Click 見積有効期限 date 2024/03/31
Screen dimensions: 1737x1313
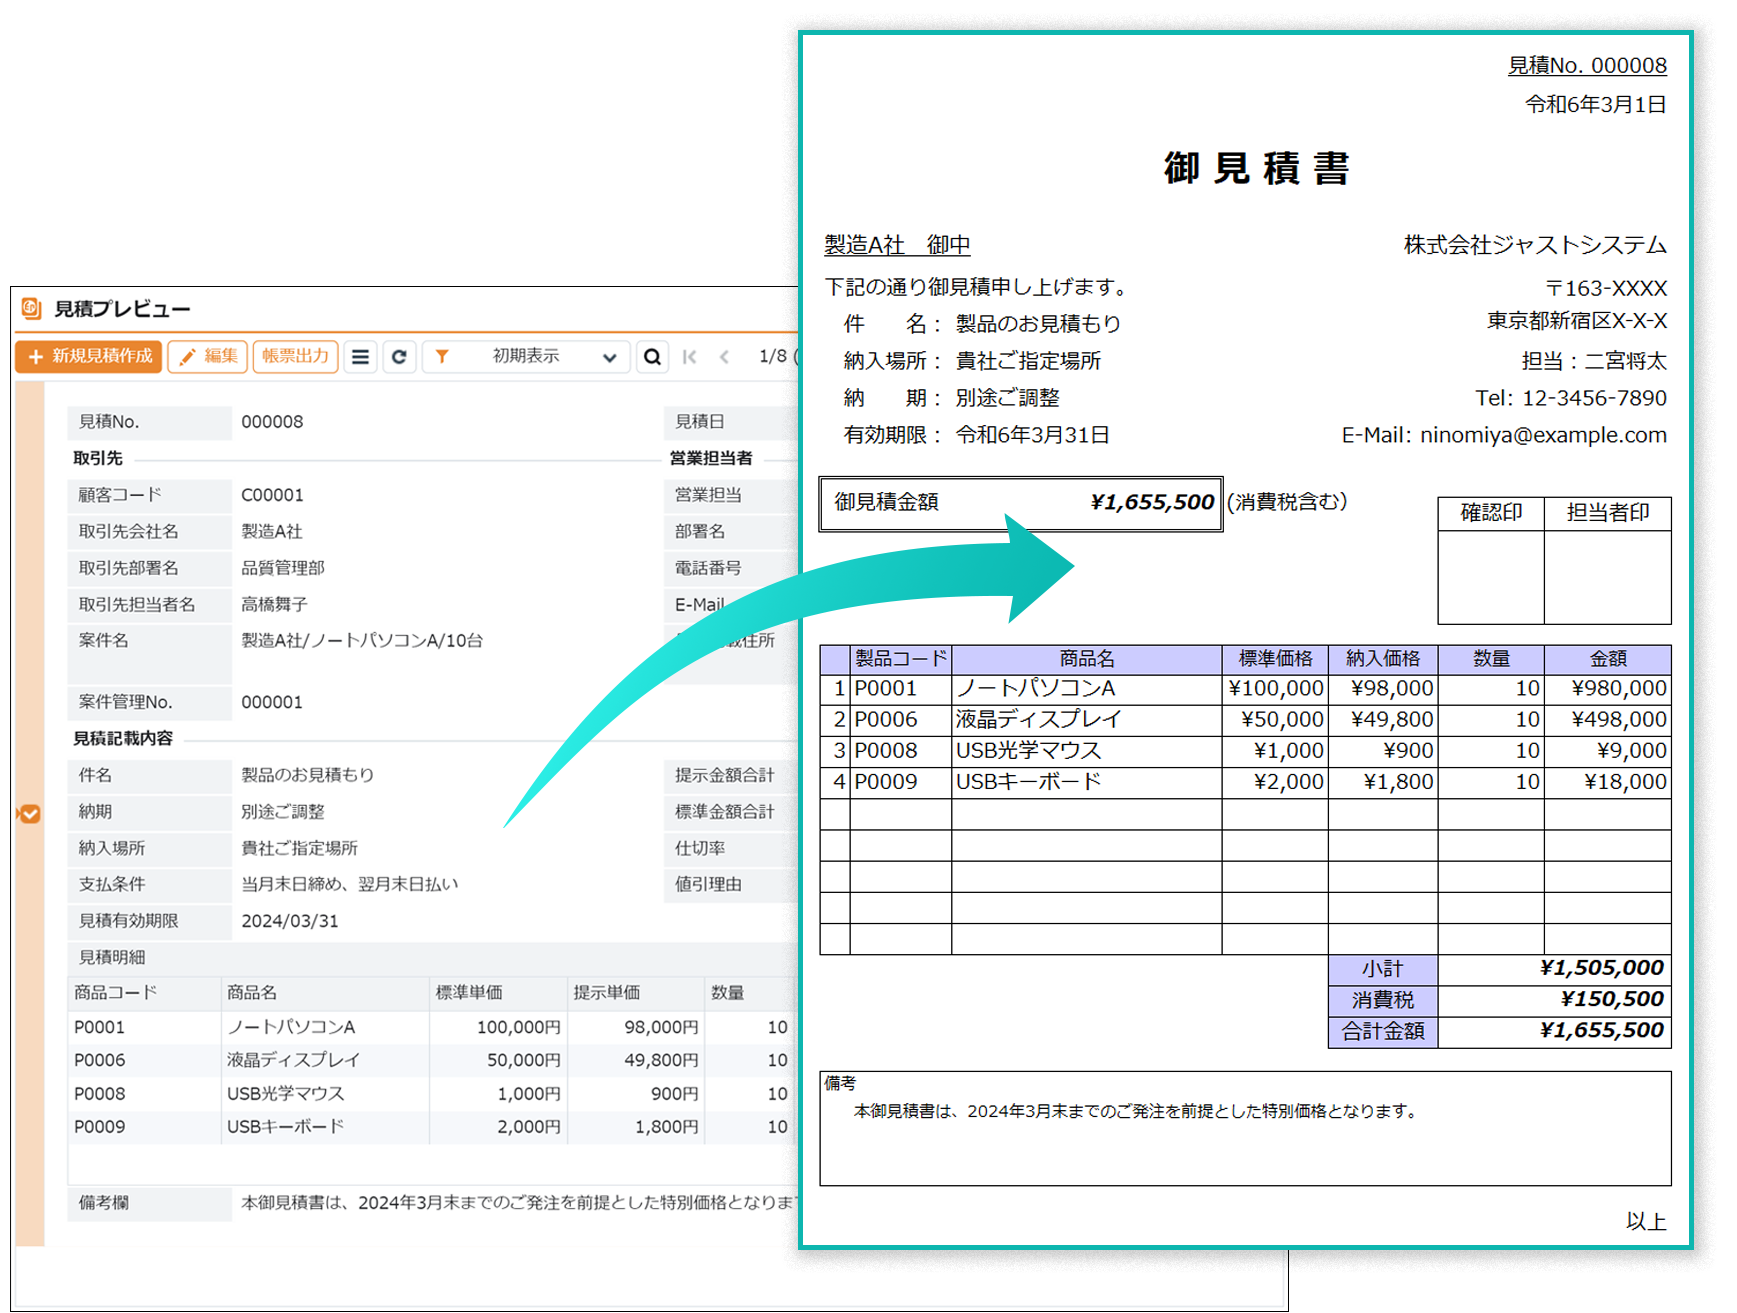pyautogui.click(x=290, y=921)
